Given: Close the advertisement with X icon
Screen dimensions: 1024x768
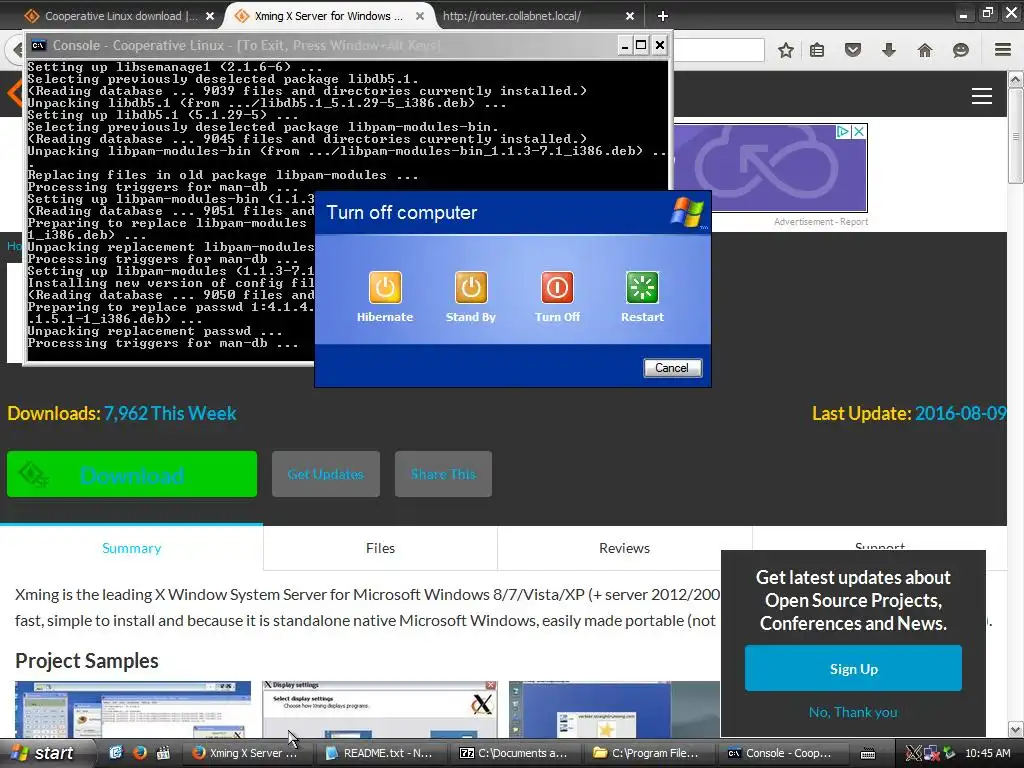Looking at the screenshot, I should [x=859, y=131].
